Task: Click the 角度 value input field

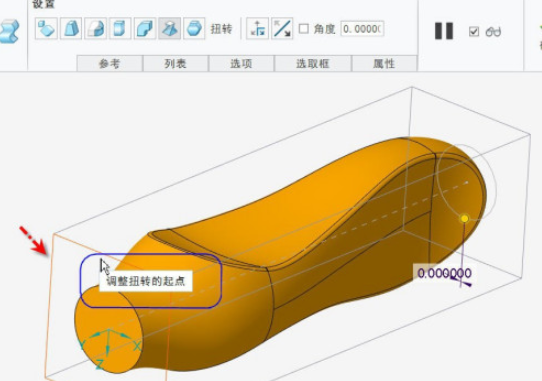Action: click(362, 29)
